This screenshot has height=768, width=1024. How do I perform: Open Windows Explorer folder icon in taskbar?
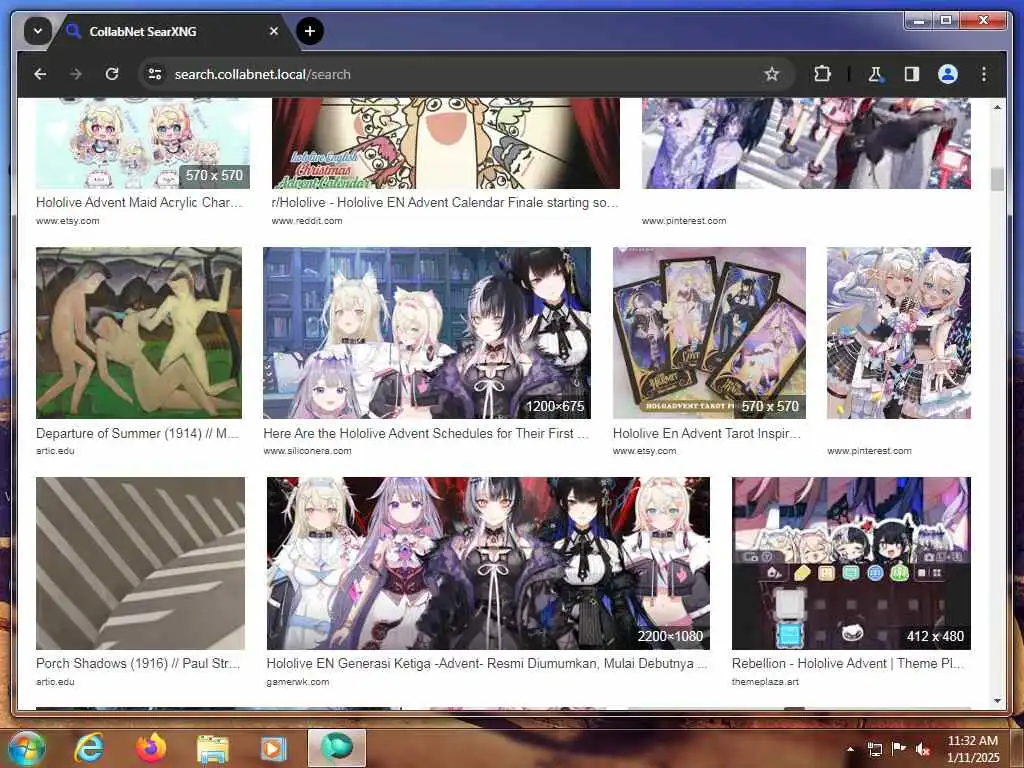(x=213, y=750)
